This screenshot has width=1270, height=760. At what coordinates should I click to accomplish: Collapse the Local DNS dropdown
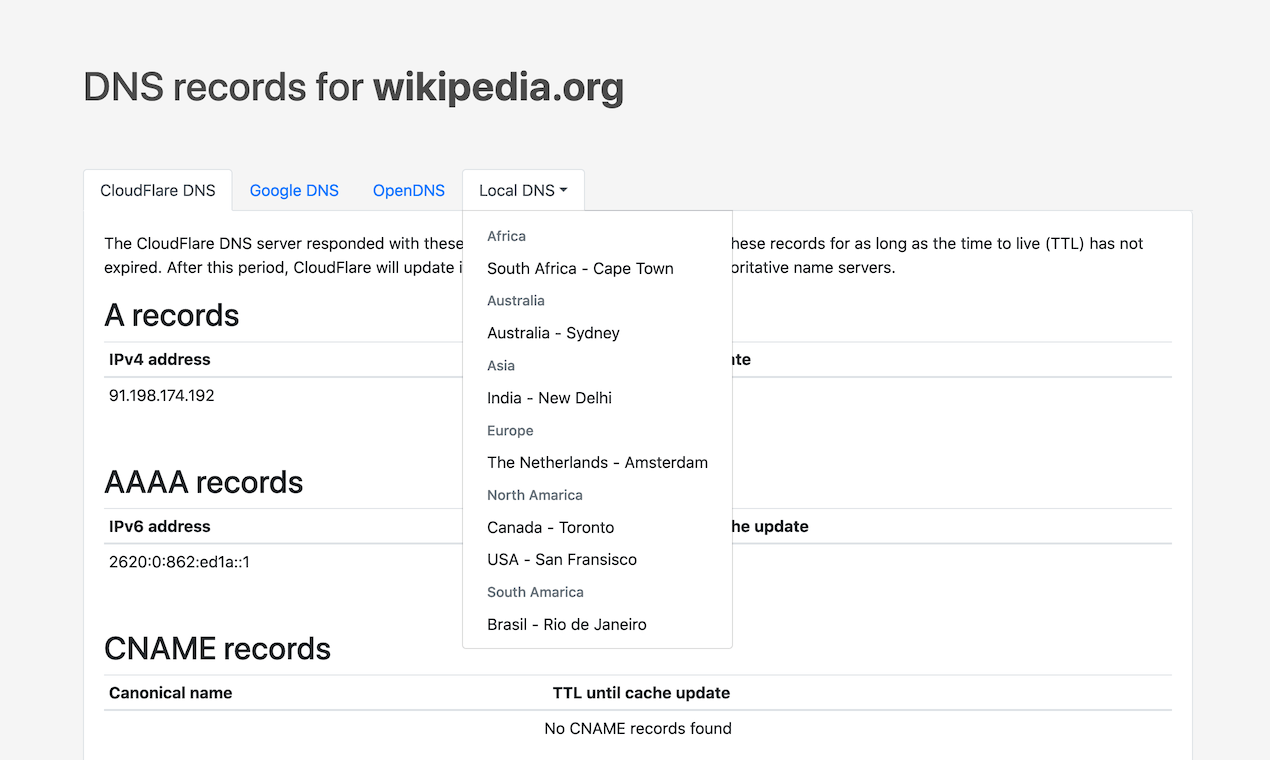tap(523, 190)
